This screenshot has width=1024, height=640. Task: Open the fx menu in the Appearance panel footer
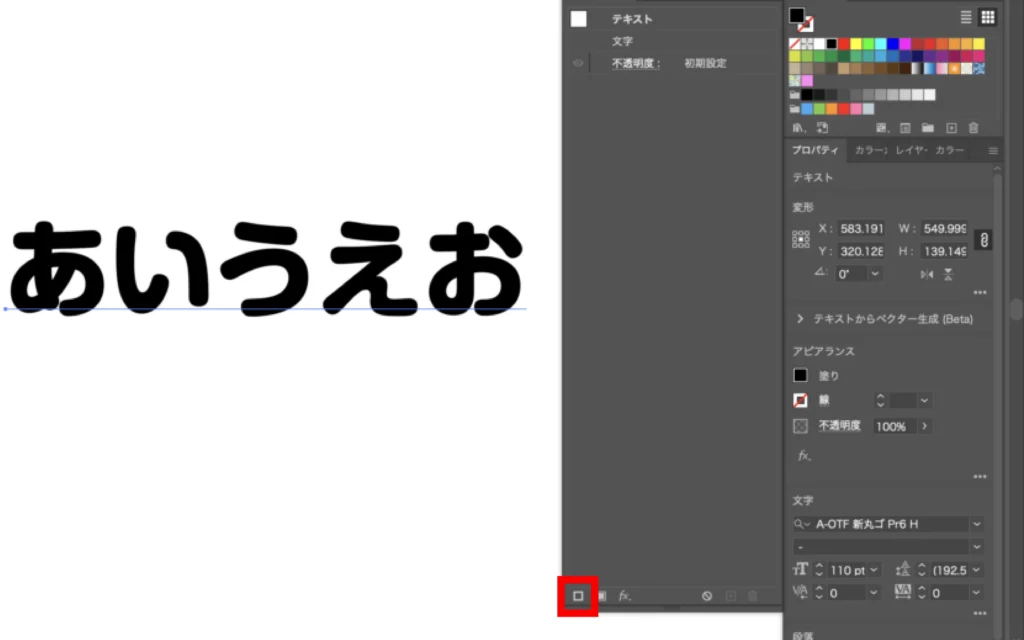coord(625,596)
